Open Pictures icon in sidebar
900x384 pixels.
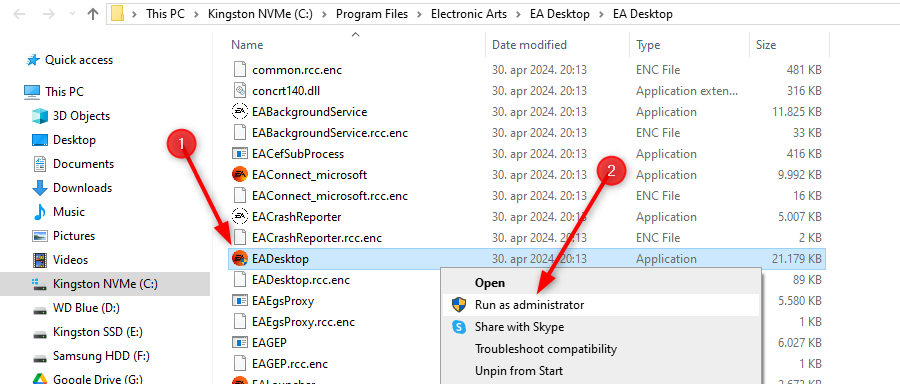tap(40, 236)
